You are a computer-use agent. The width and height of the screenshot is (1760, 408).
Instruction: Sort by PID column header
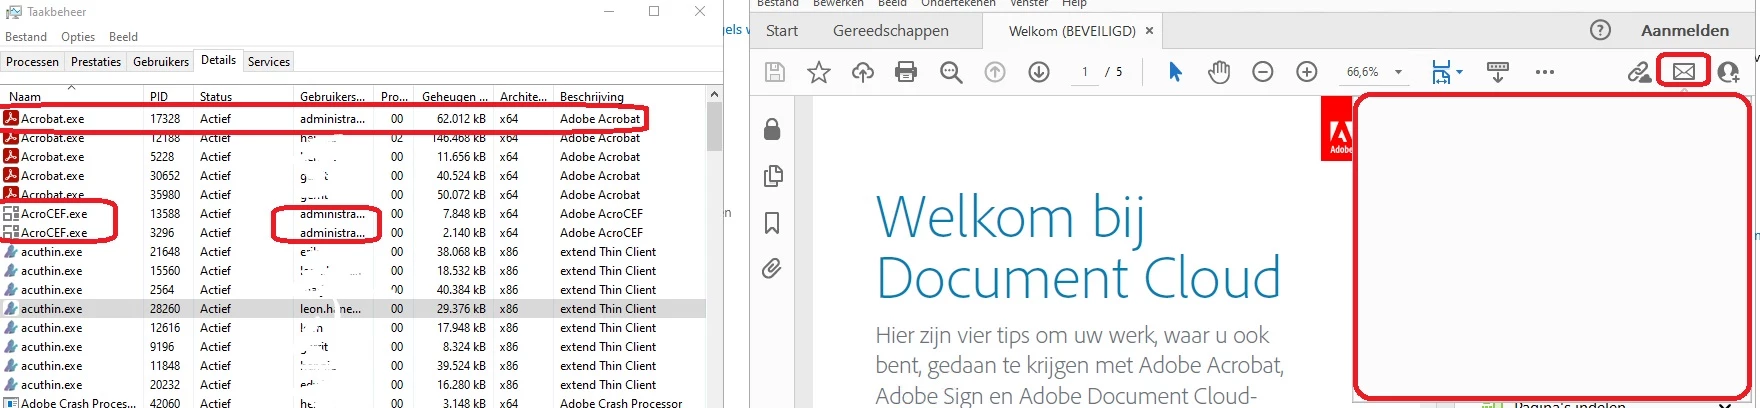(x=168, y=96)
